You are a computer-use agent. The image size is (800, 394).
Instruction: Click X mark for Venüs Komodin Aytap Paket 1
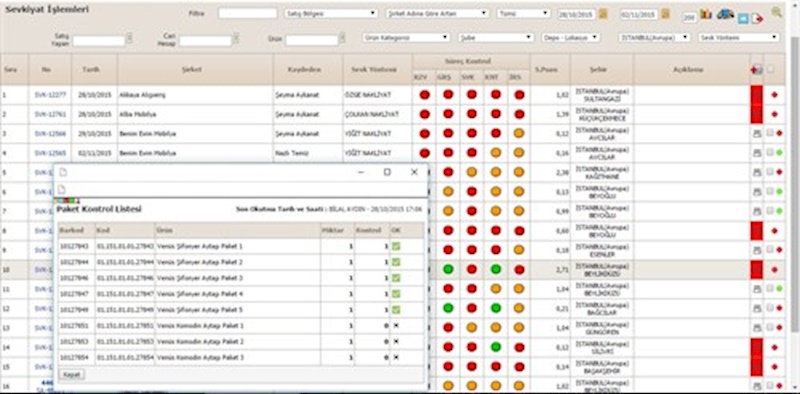click(396, 325)
